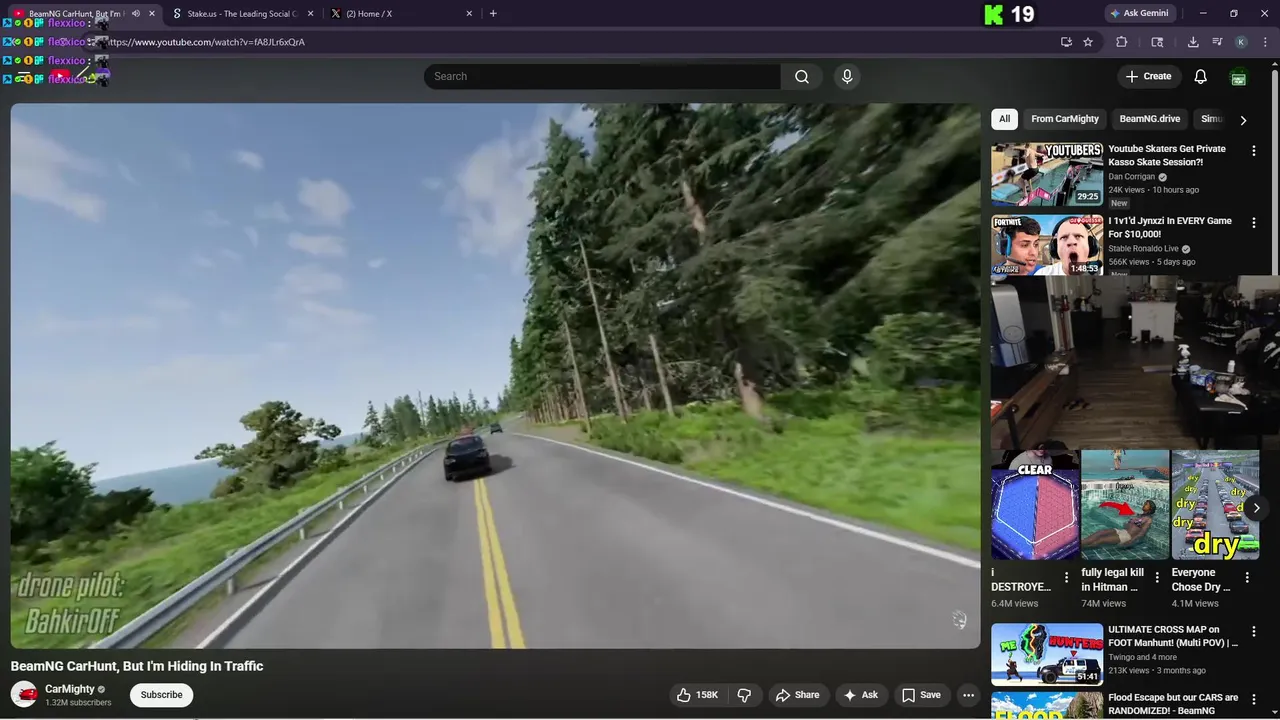Open the CLEAR hexagon Short thumbnail

tap(1035, 505)
